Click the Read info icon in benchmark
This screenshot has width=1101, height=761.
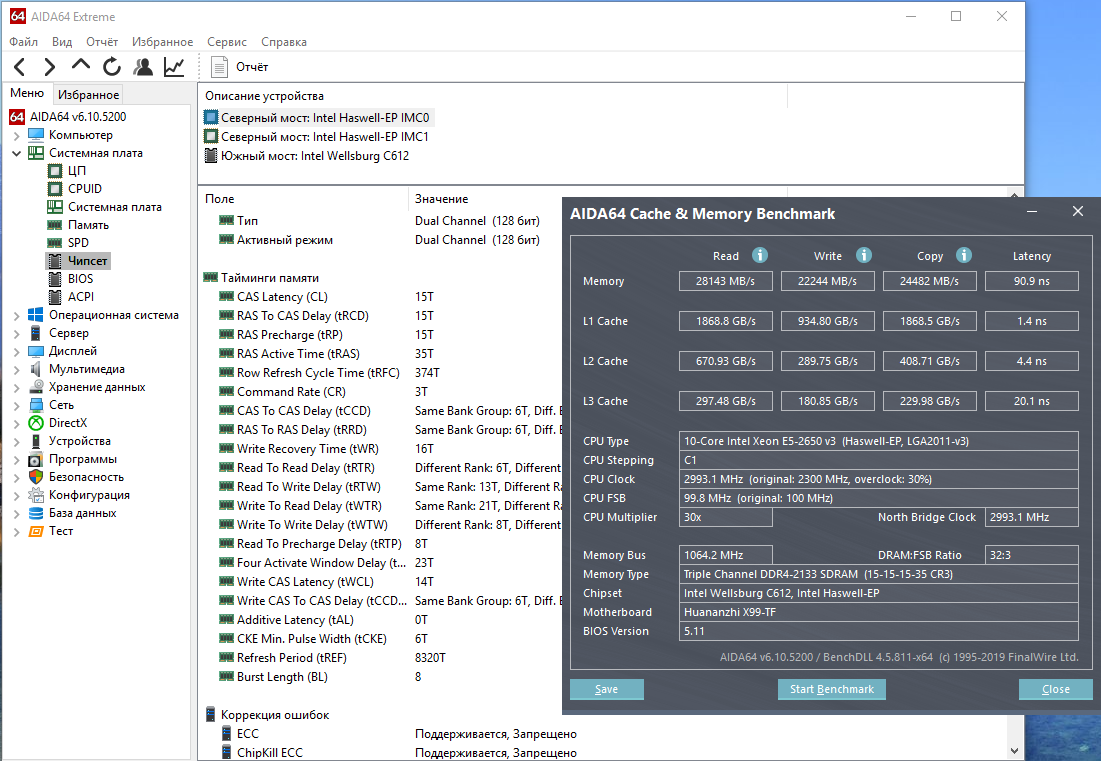click(760, 255)
